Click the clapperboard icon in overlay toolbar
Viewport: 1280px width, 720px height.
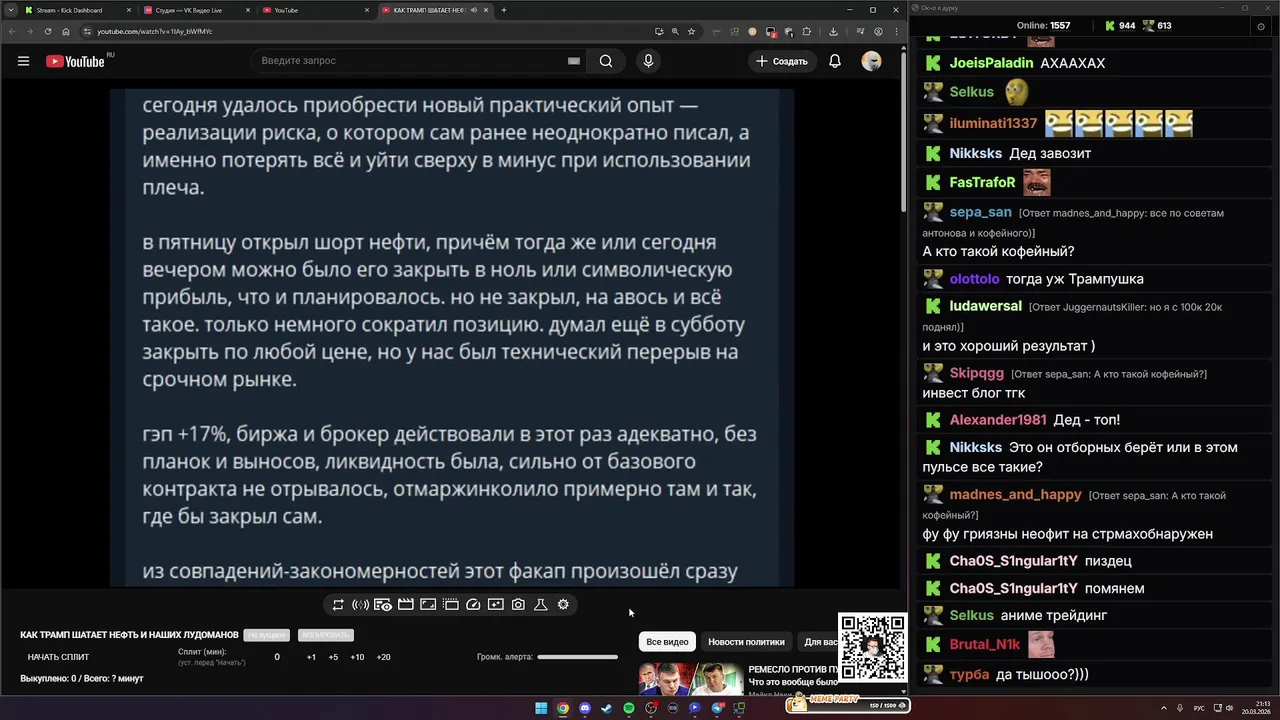406,605
